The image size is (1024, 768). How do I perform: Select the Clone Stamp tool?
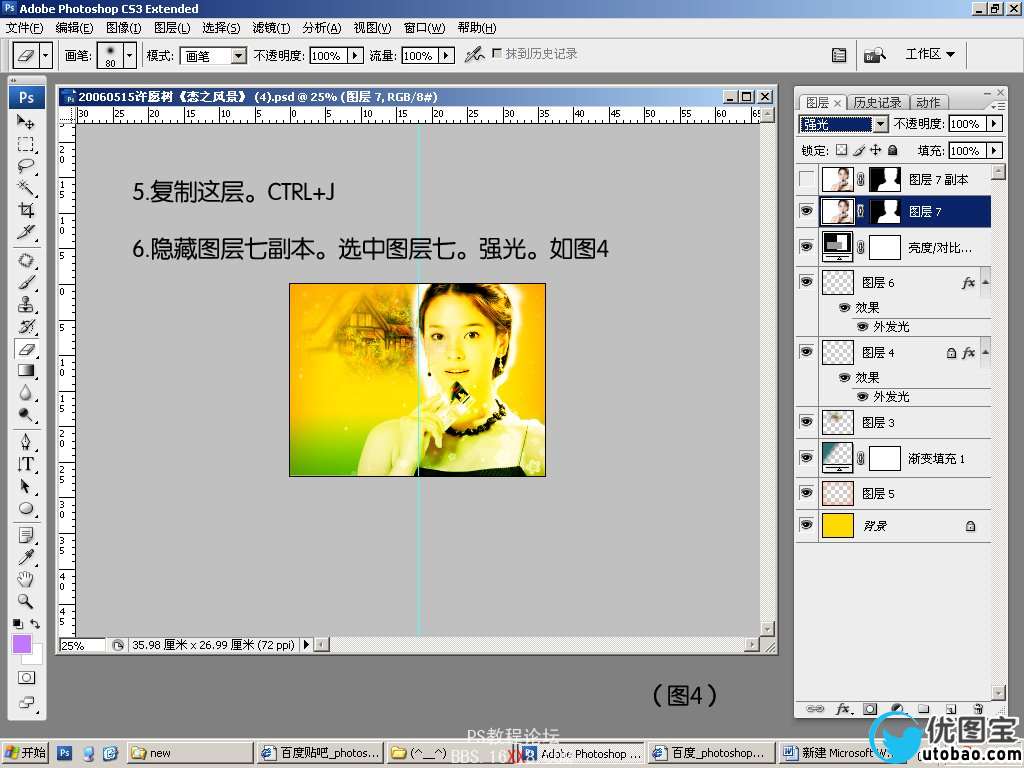point(25,304)
